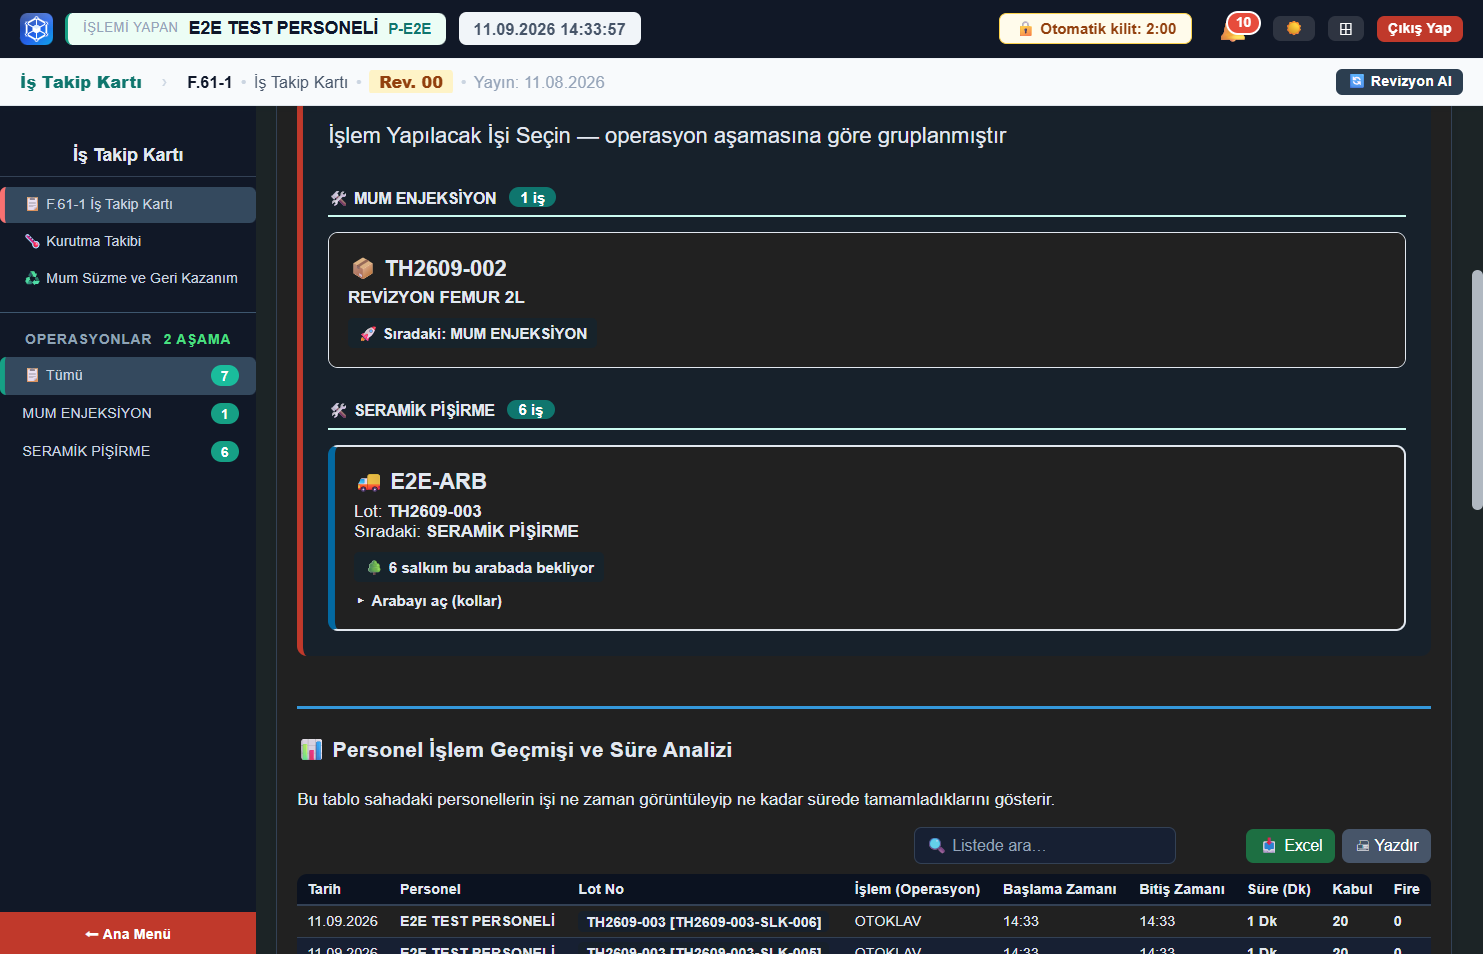Viewport: 1483px width, 954px height.
Task: Click the Süre (Dk) column header
Action: pyautogui.click(x=1279, y=889)
